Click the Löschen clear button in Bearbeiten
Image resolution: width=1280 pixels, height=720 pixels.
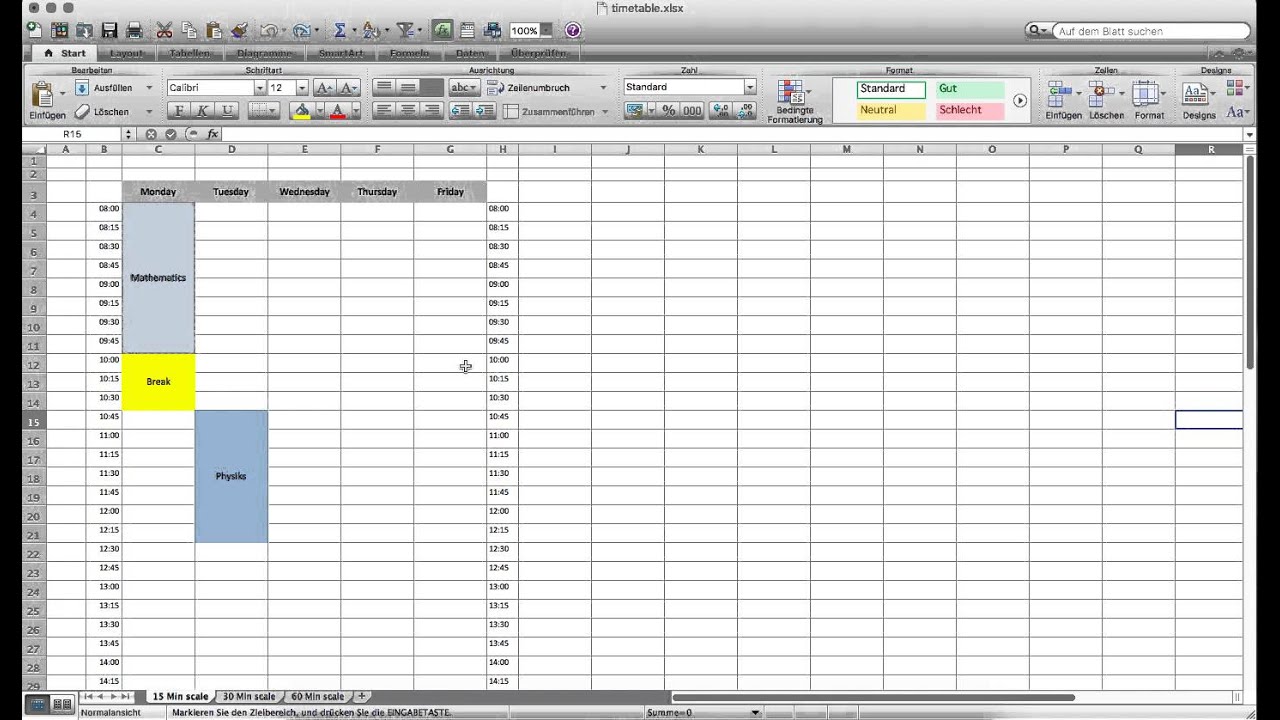click(x=102, y=112)
